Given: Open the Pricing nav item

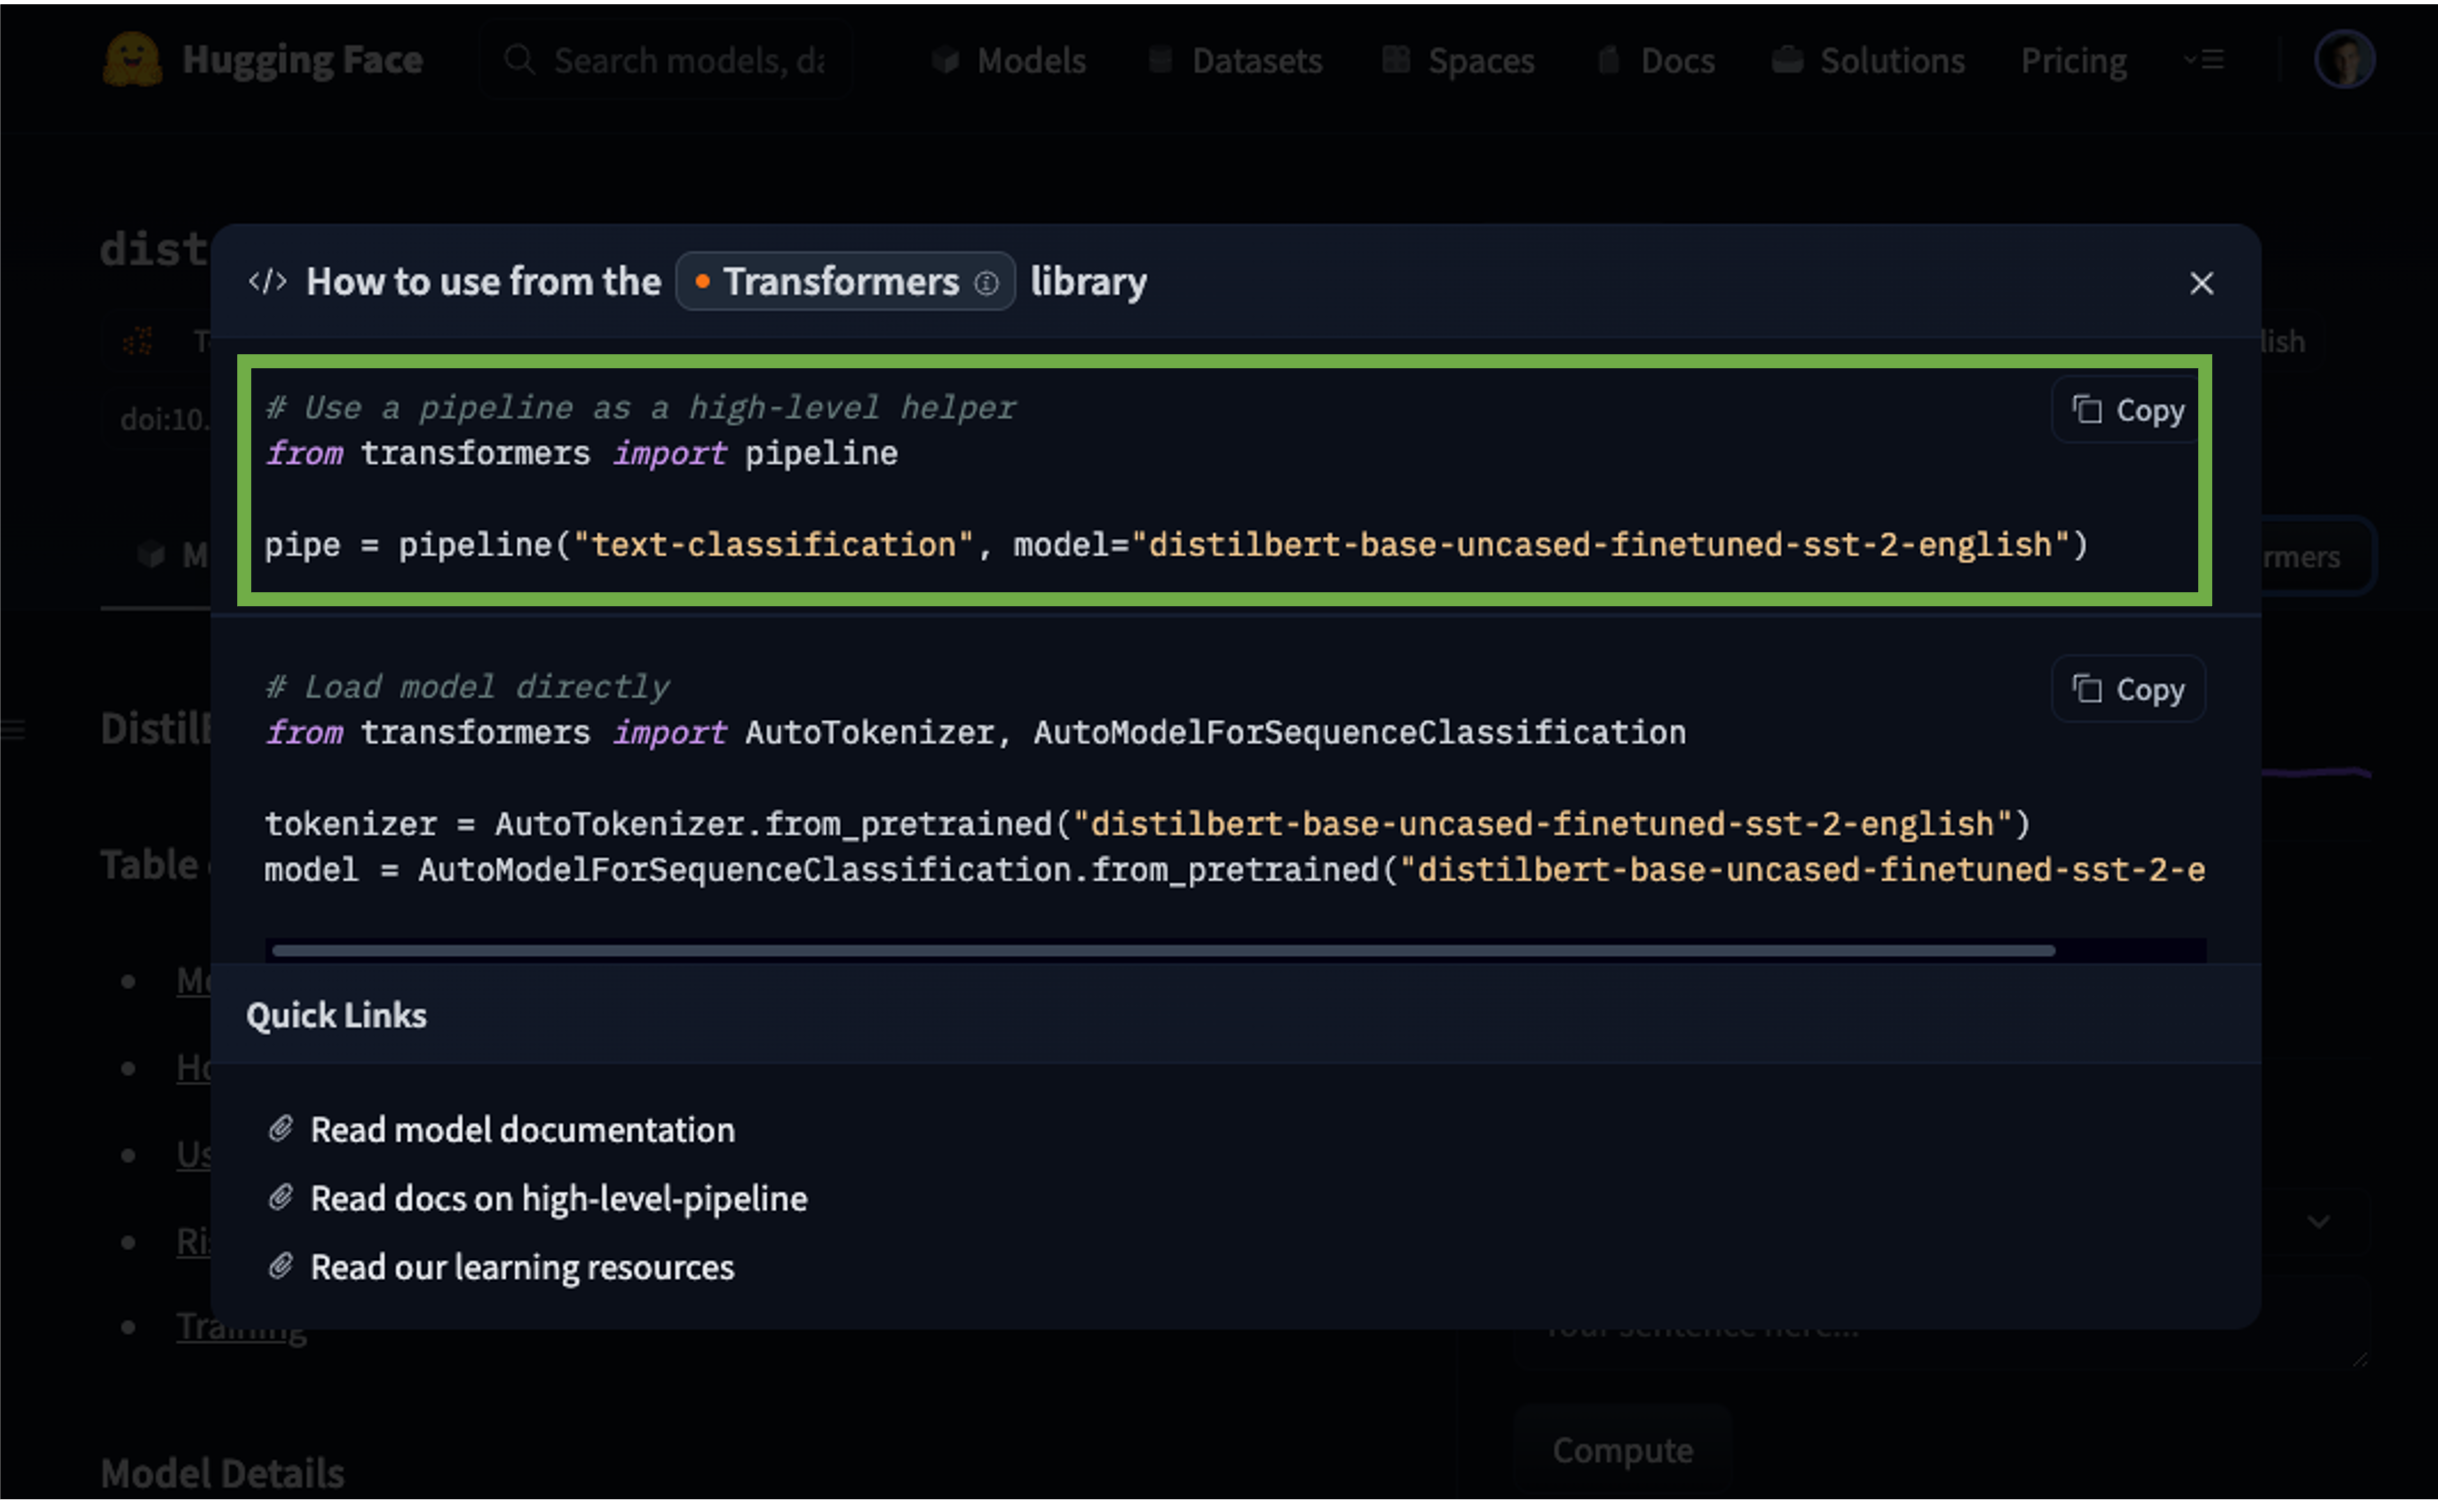Looking at the screenshot, I should [x=2073, y=61].
